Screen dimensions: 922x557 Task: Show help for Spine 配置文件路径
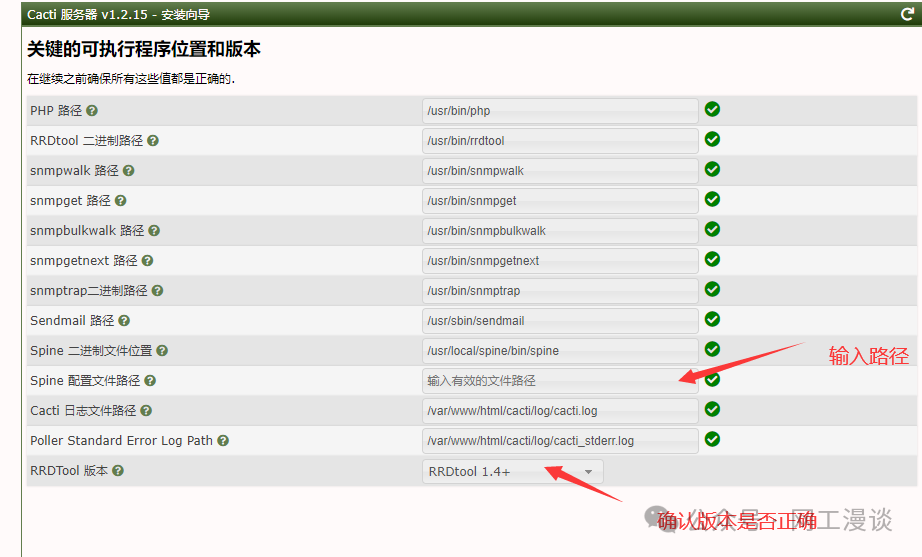[x=150, y=381]
